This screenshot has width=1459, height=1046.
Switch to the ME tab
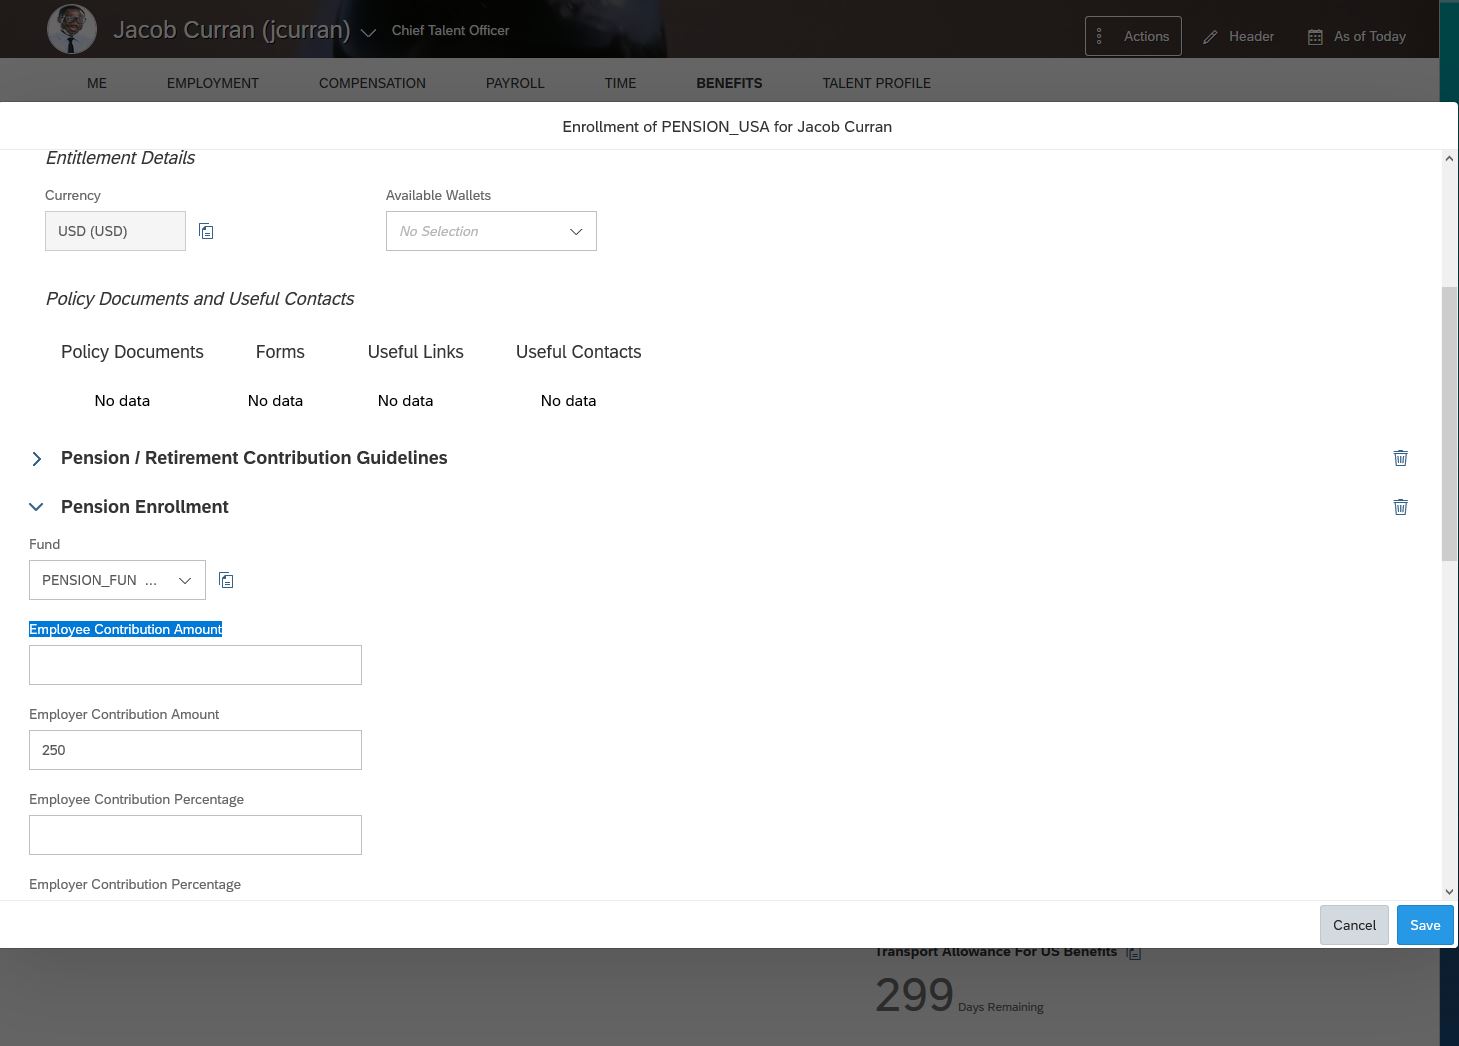pyautogui.click(x=97, y=83)
